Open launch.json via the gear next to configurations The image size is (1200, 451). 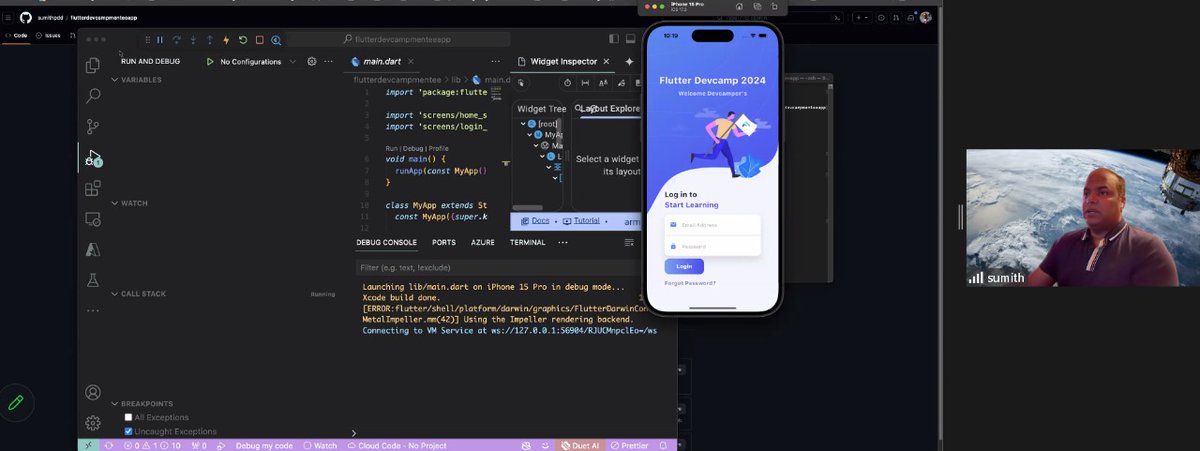click(312, 61)
